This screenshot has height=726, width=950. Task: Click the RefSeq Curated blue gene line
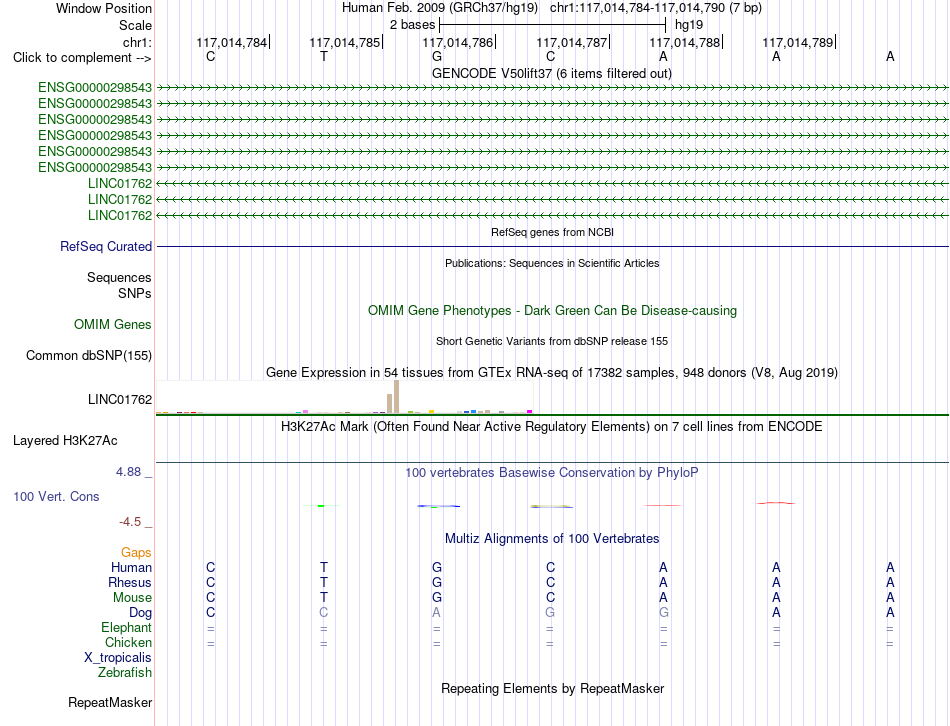tap(552, 247)
